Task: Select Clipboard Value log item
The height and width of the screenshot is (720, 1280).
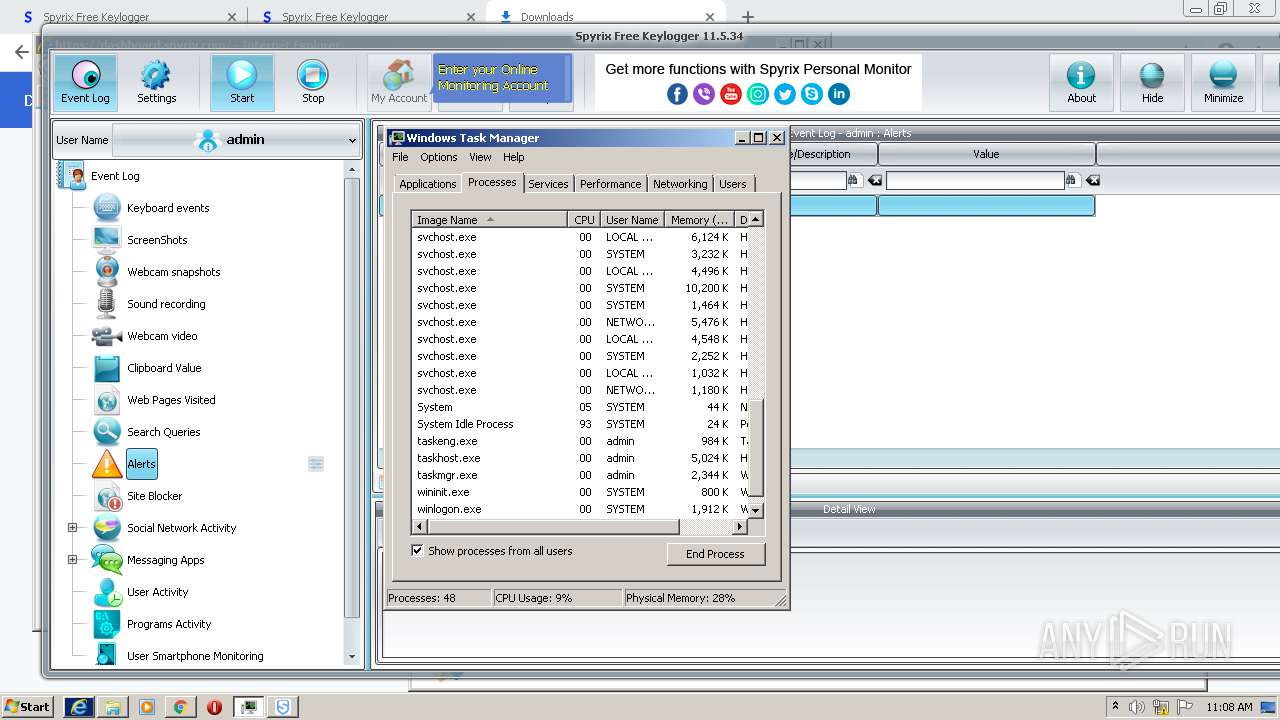Action: point(164,368)
